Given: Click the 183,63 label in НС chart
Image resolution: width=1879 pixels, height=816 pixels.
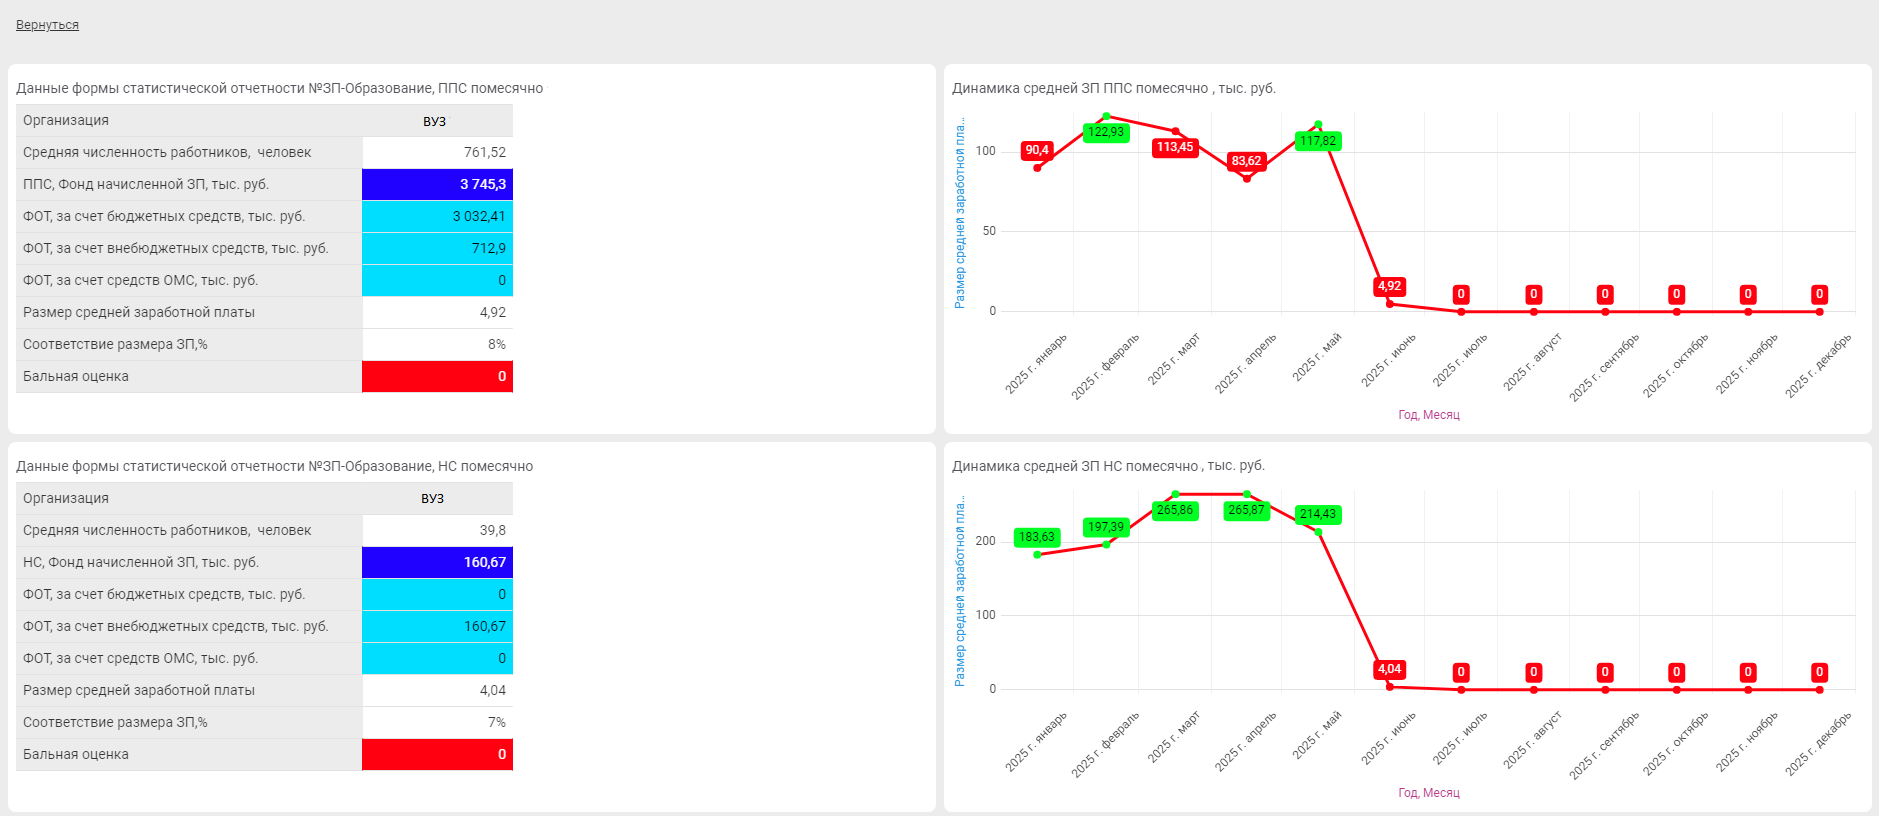Looking at the screenshot, I should (x=1037, y=537).
